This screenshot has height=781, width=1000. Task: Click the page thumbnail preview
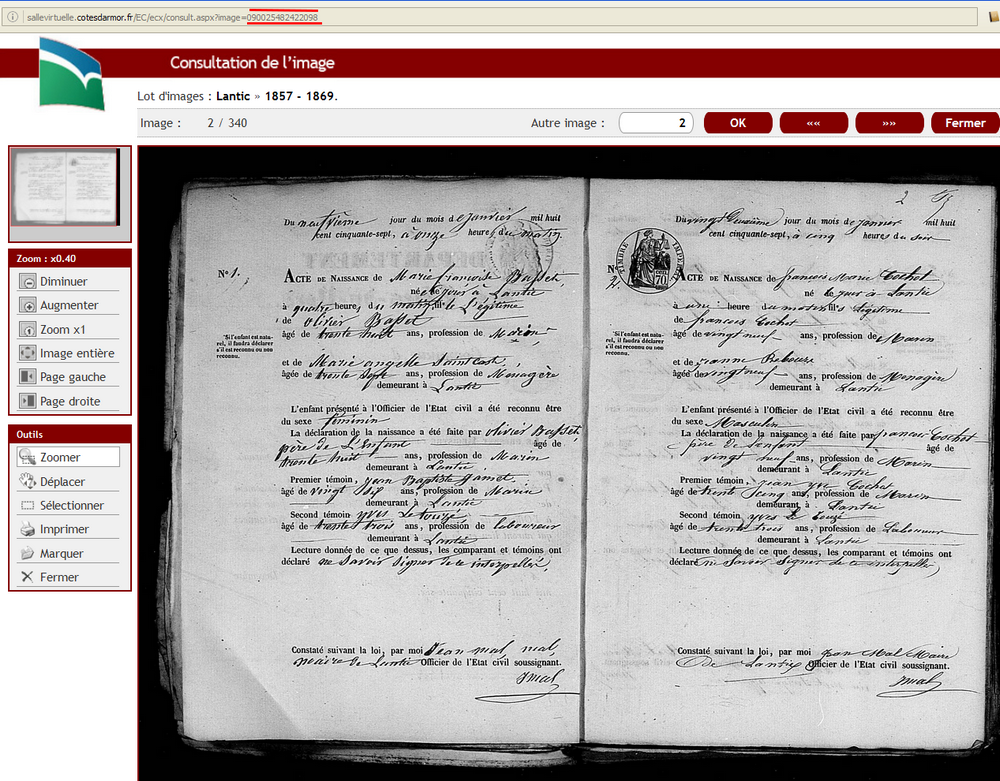click(x=69, y=193)
